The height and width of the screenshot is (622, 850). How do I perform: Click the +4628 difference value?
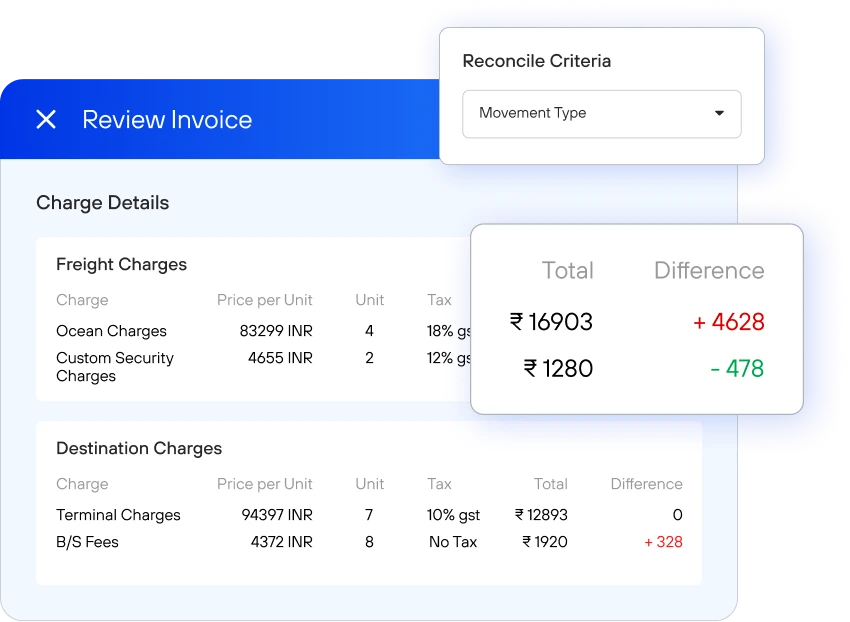[727, 322]
